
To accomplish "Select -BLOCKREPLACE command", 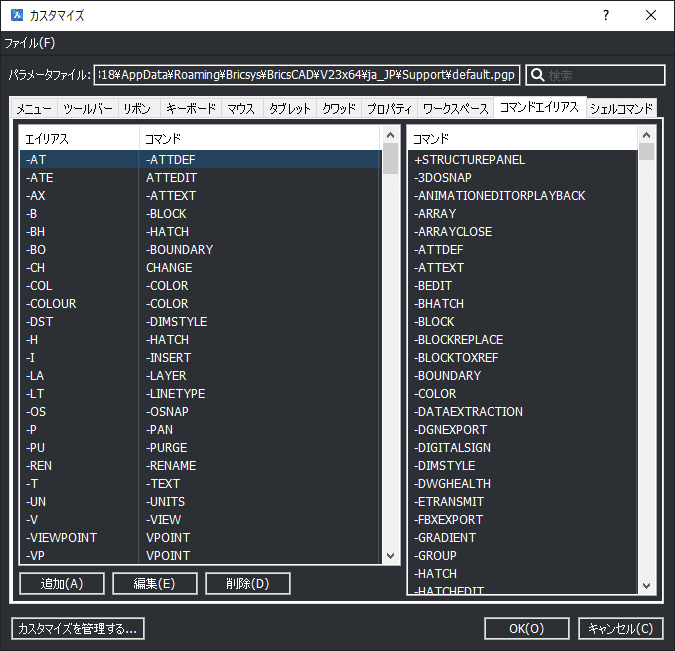I will pyautogui.click(x=523, y=339).
